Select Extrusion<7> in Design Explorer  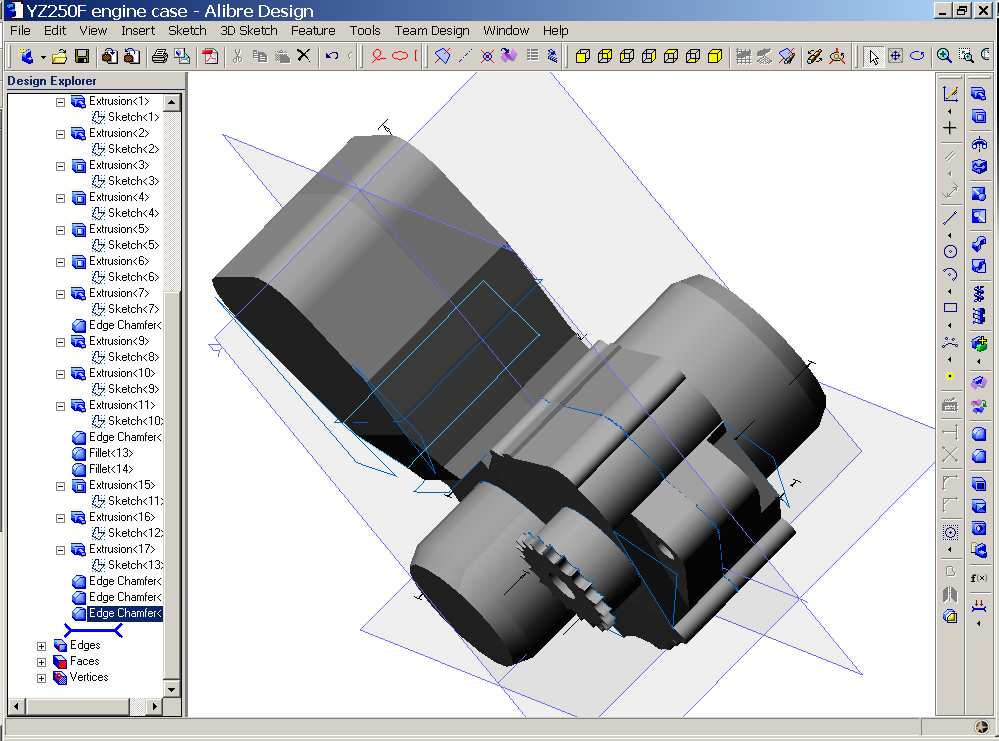click(x=119, y=293)
